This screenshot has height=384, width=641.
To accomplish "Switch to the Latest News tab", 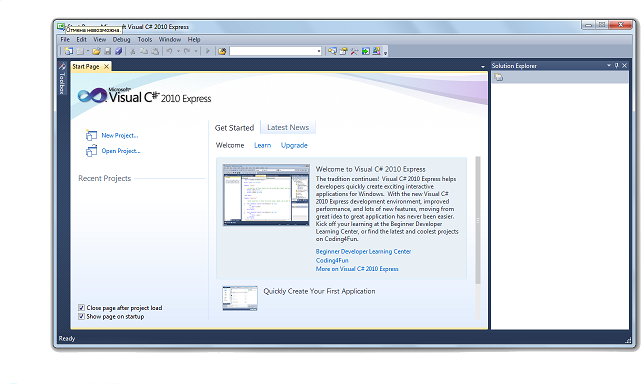I will coord(288,127).
